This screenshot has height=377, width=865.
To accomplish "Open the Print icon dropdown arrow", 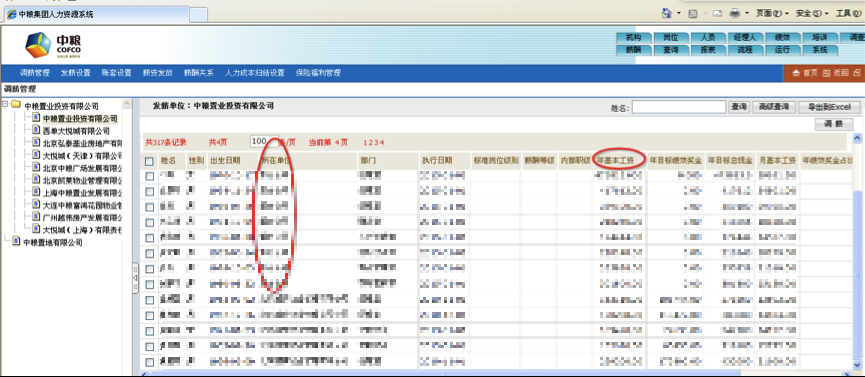I will tap(747, 13).
